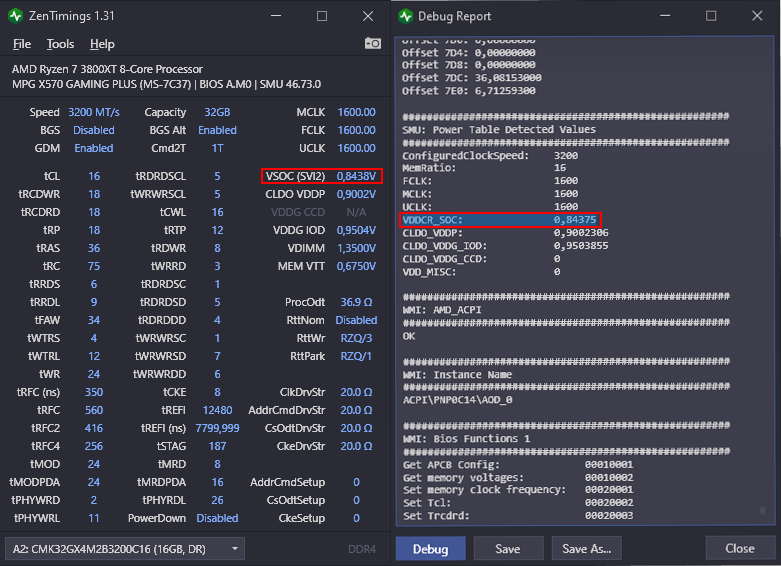Click the tREFI (ns) value 7799,999

pyautogui.click(x=217, y=428)
